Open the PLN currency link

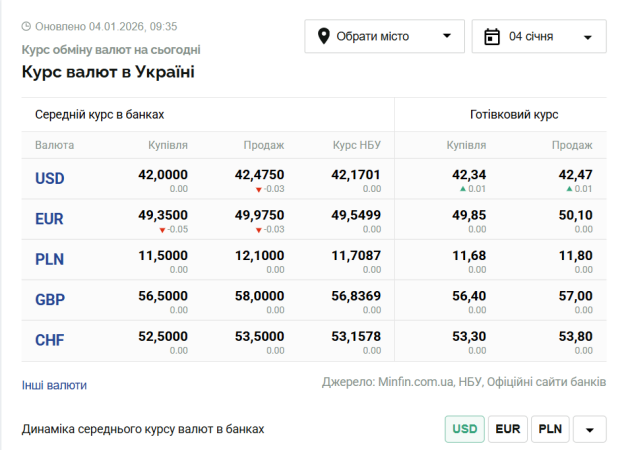coord(49,259)
